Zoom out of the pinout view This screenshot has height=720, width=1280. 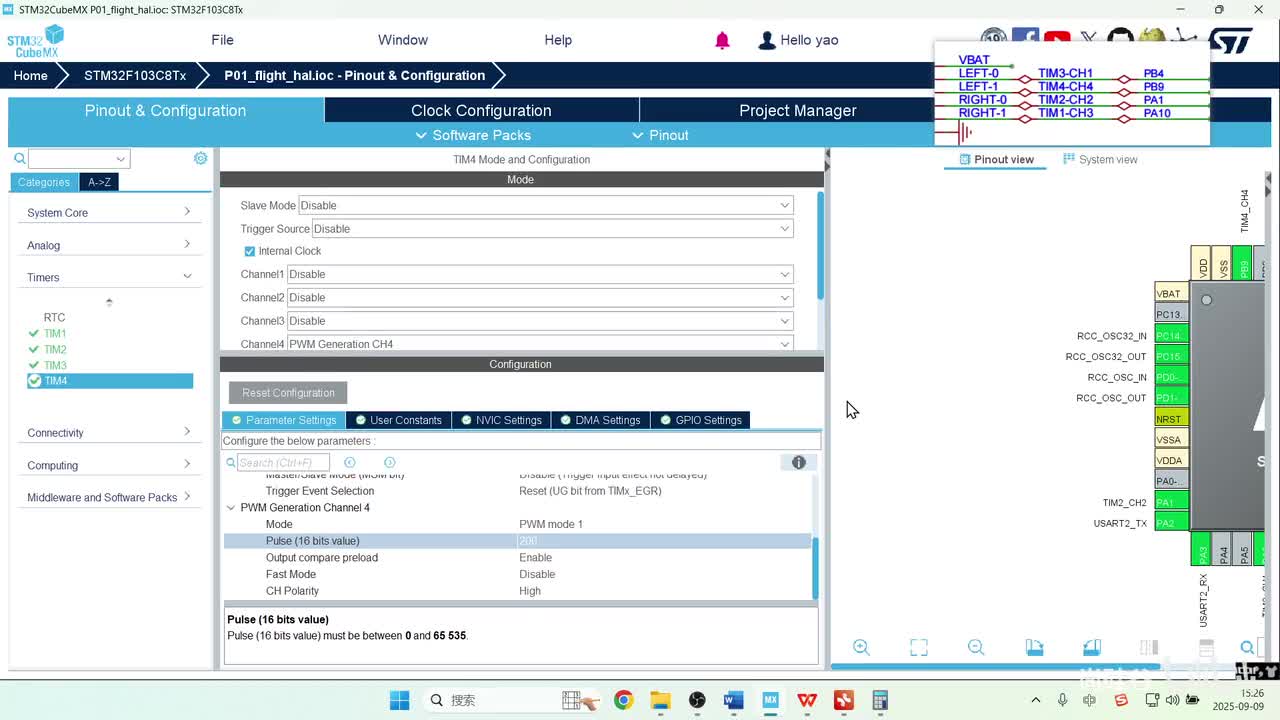976,647
